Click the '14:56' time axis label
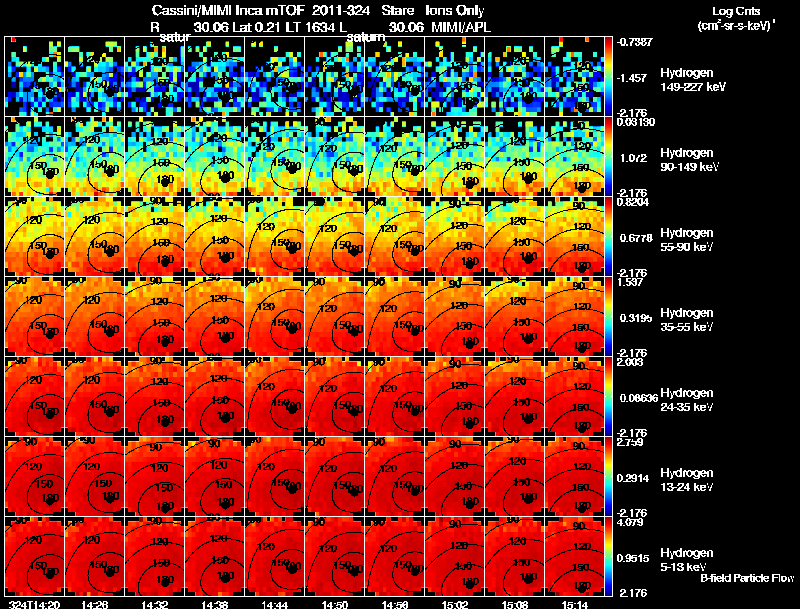The width and height of the screenshot is (800, 609). (395, 604)
